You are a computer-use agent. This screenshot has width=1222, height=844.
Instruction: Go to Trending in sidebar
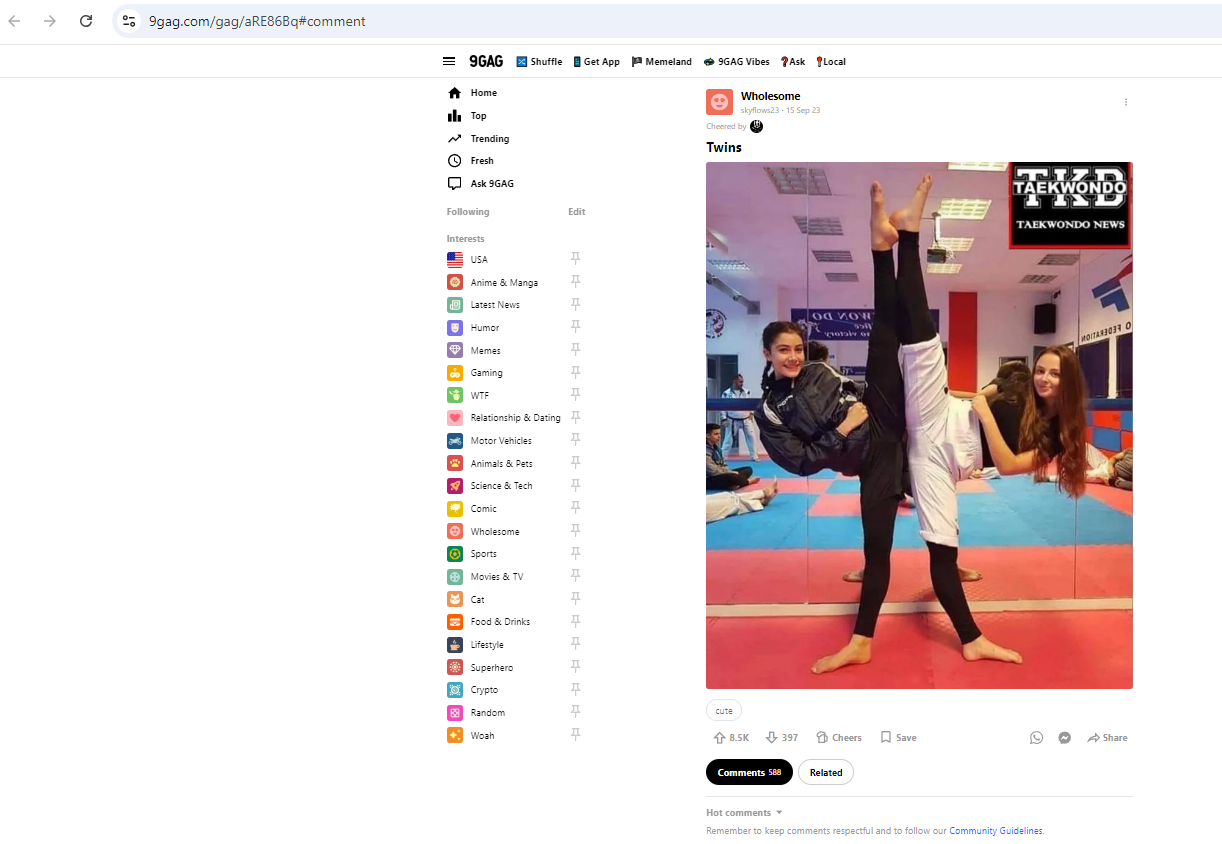point(489,139)
